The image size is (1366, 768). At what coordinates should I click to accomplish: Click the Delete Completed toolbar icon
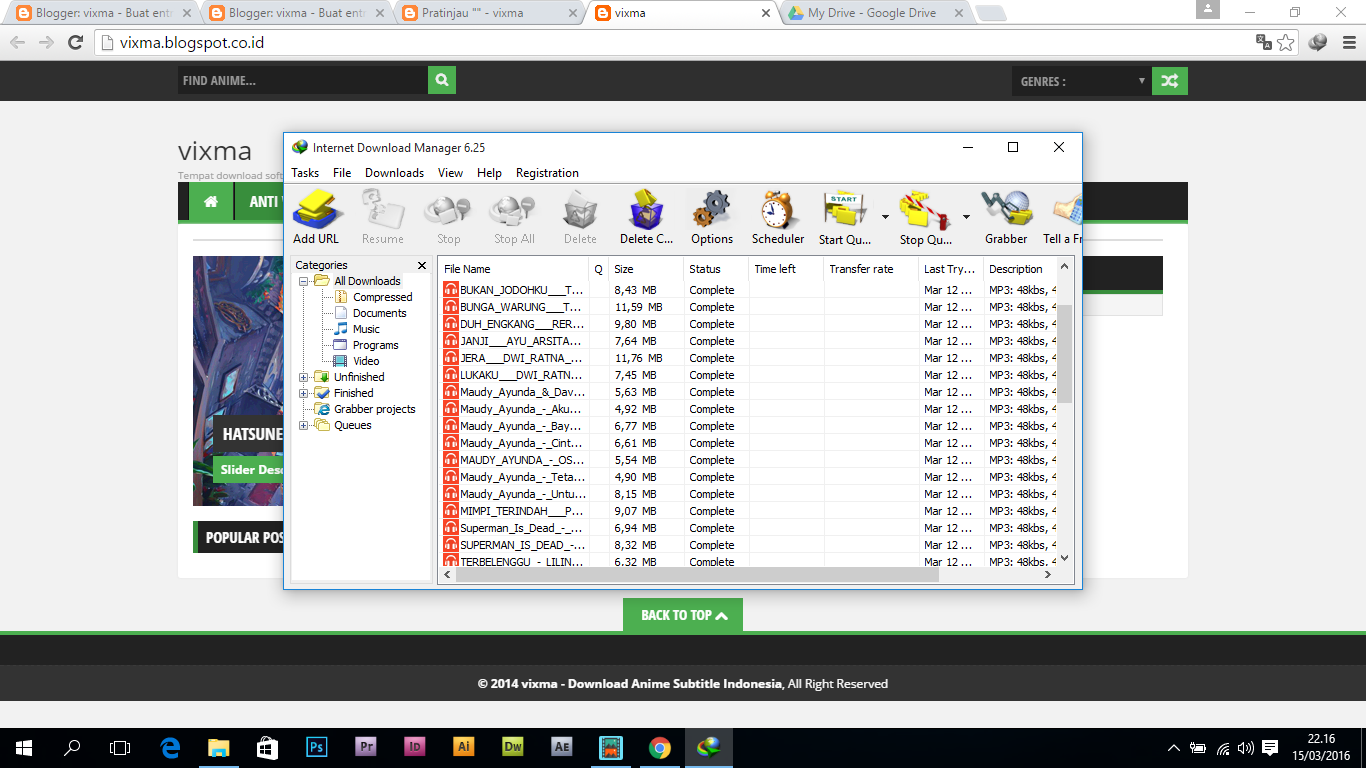point(646,209)
